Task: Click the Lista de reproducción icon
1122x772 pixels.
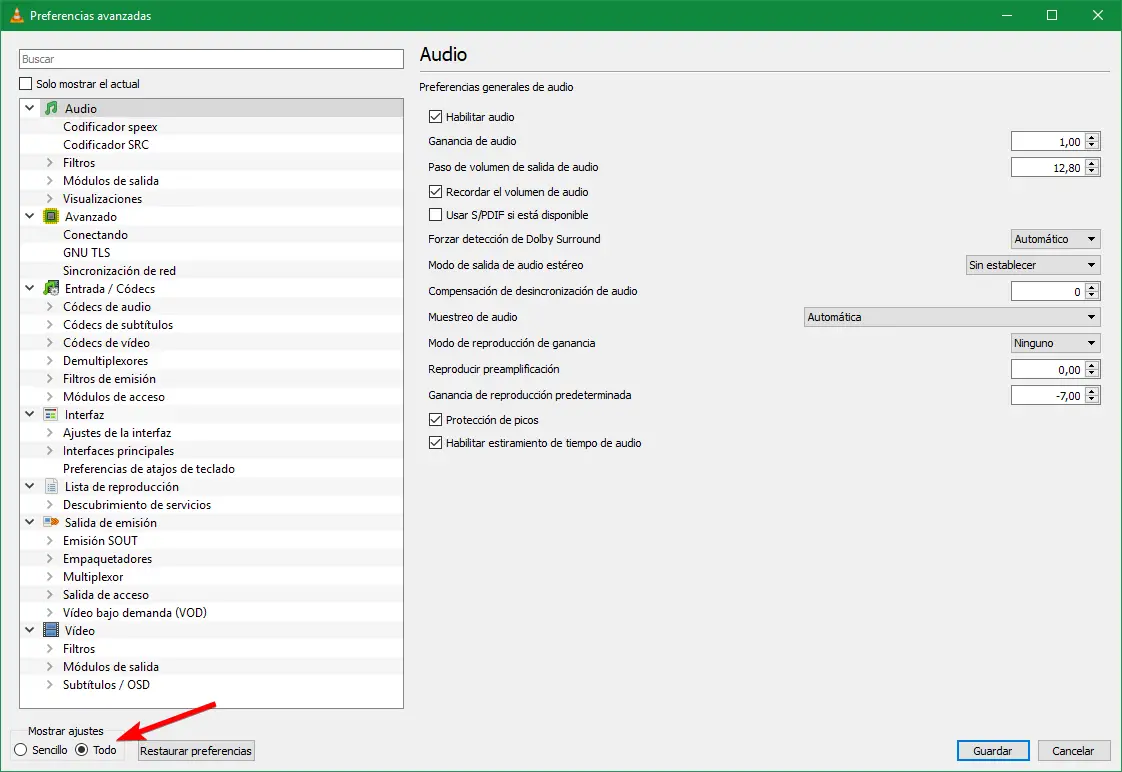Action: pyautogui.click(x=51, y=487)
